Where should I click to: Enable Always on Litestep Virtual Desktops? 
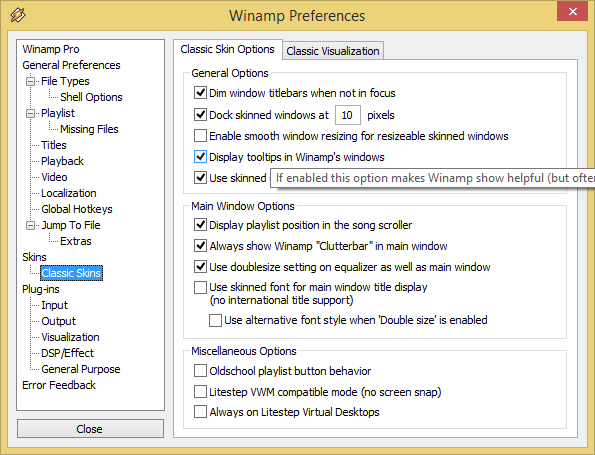coord(200,412)
